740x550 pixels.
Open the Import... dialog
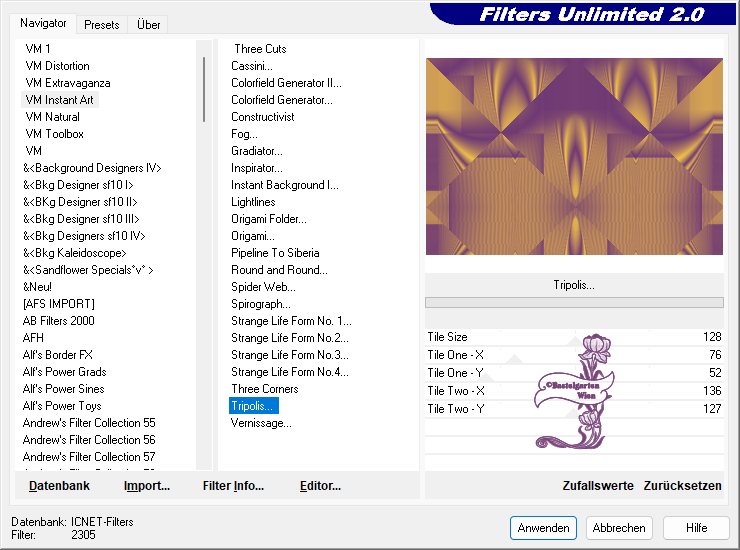pos(147,486)
